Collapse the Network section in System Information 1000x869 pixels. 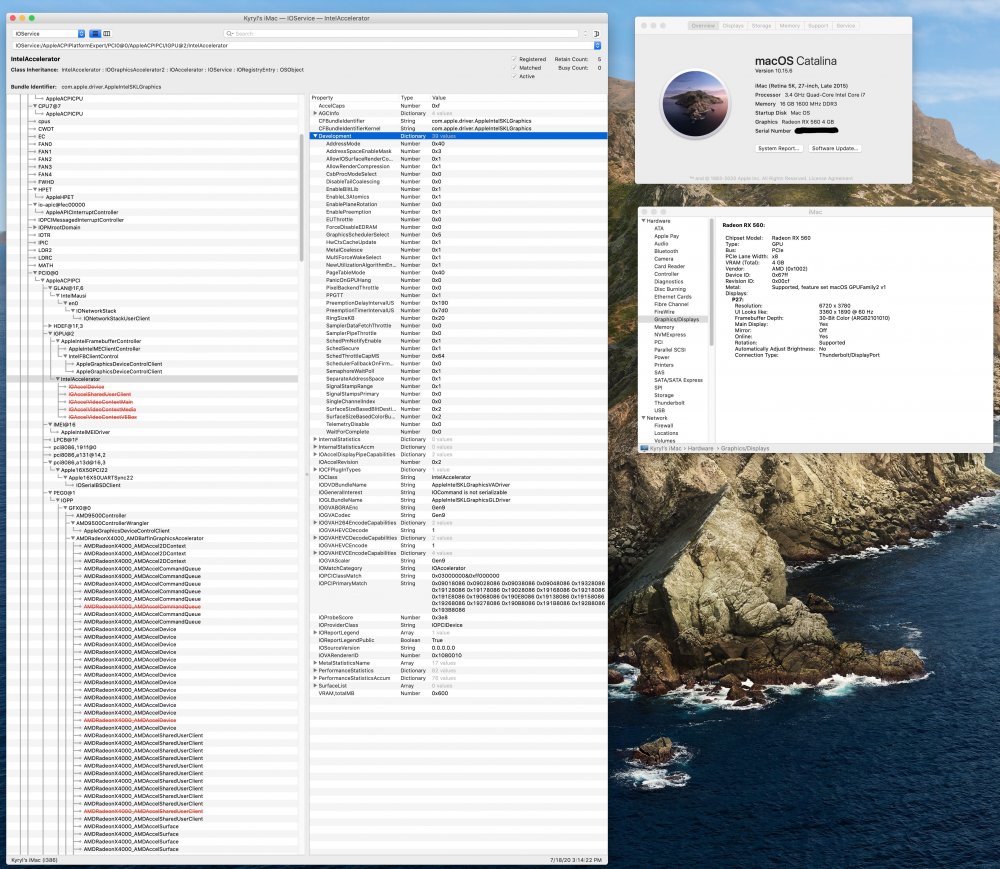coord(643,418)
